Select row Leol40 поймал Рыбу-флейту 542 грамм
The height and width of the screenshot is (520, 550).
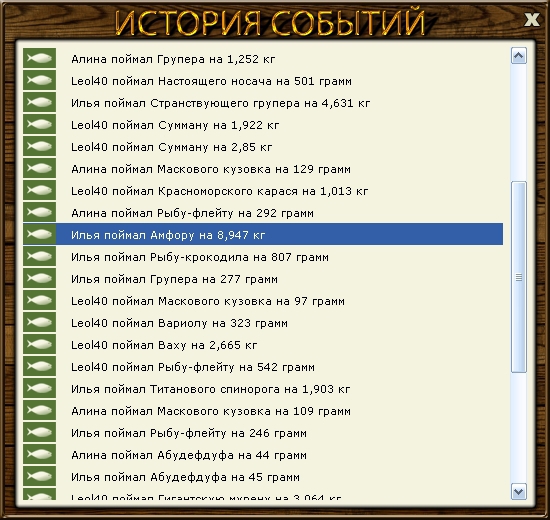tap(263, 366)
